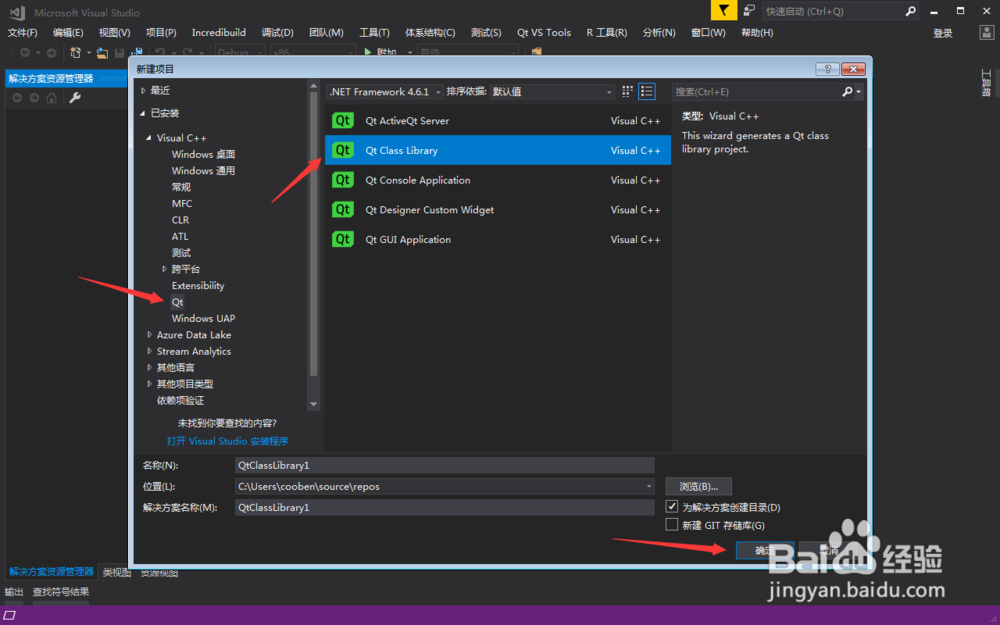Viewport: 1000px width, 625px height.
Task: Click the green start debugging arrow
Action: click(368, 52)
